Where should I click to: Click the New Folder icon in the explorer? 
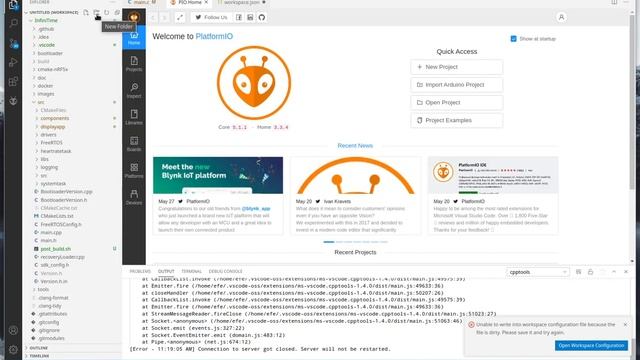point(96,13)
